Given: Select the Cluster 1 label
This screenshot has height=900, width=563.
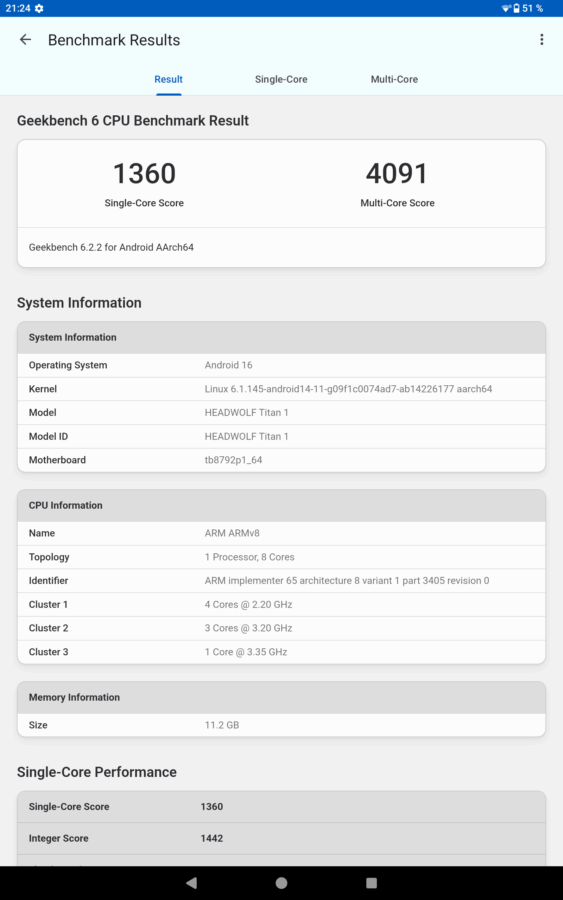Looking at the screenshot, I should pos(48,604).
